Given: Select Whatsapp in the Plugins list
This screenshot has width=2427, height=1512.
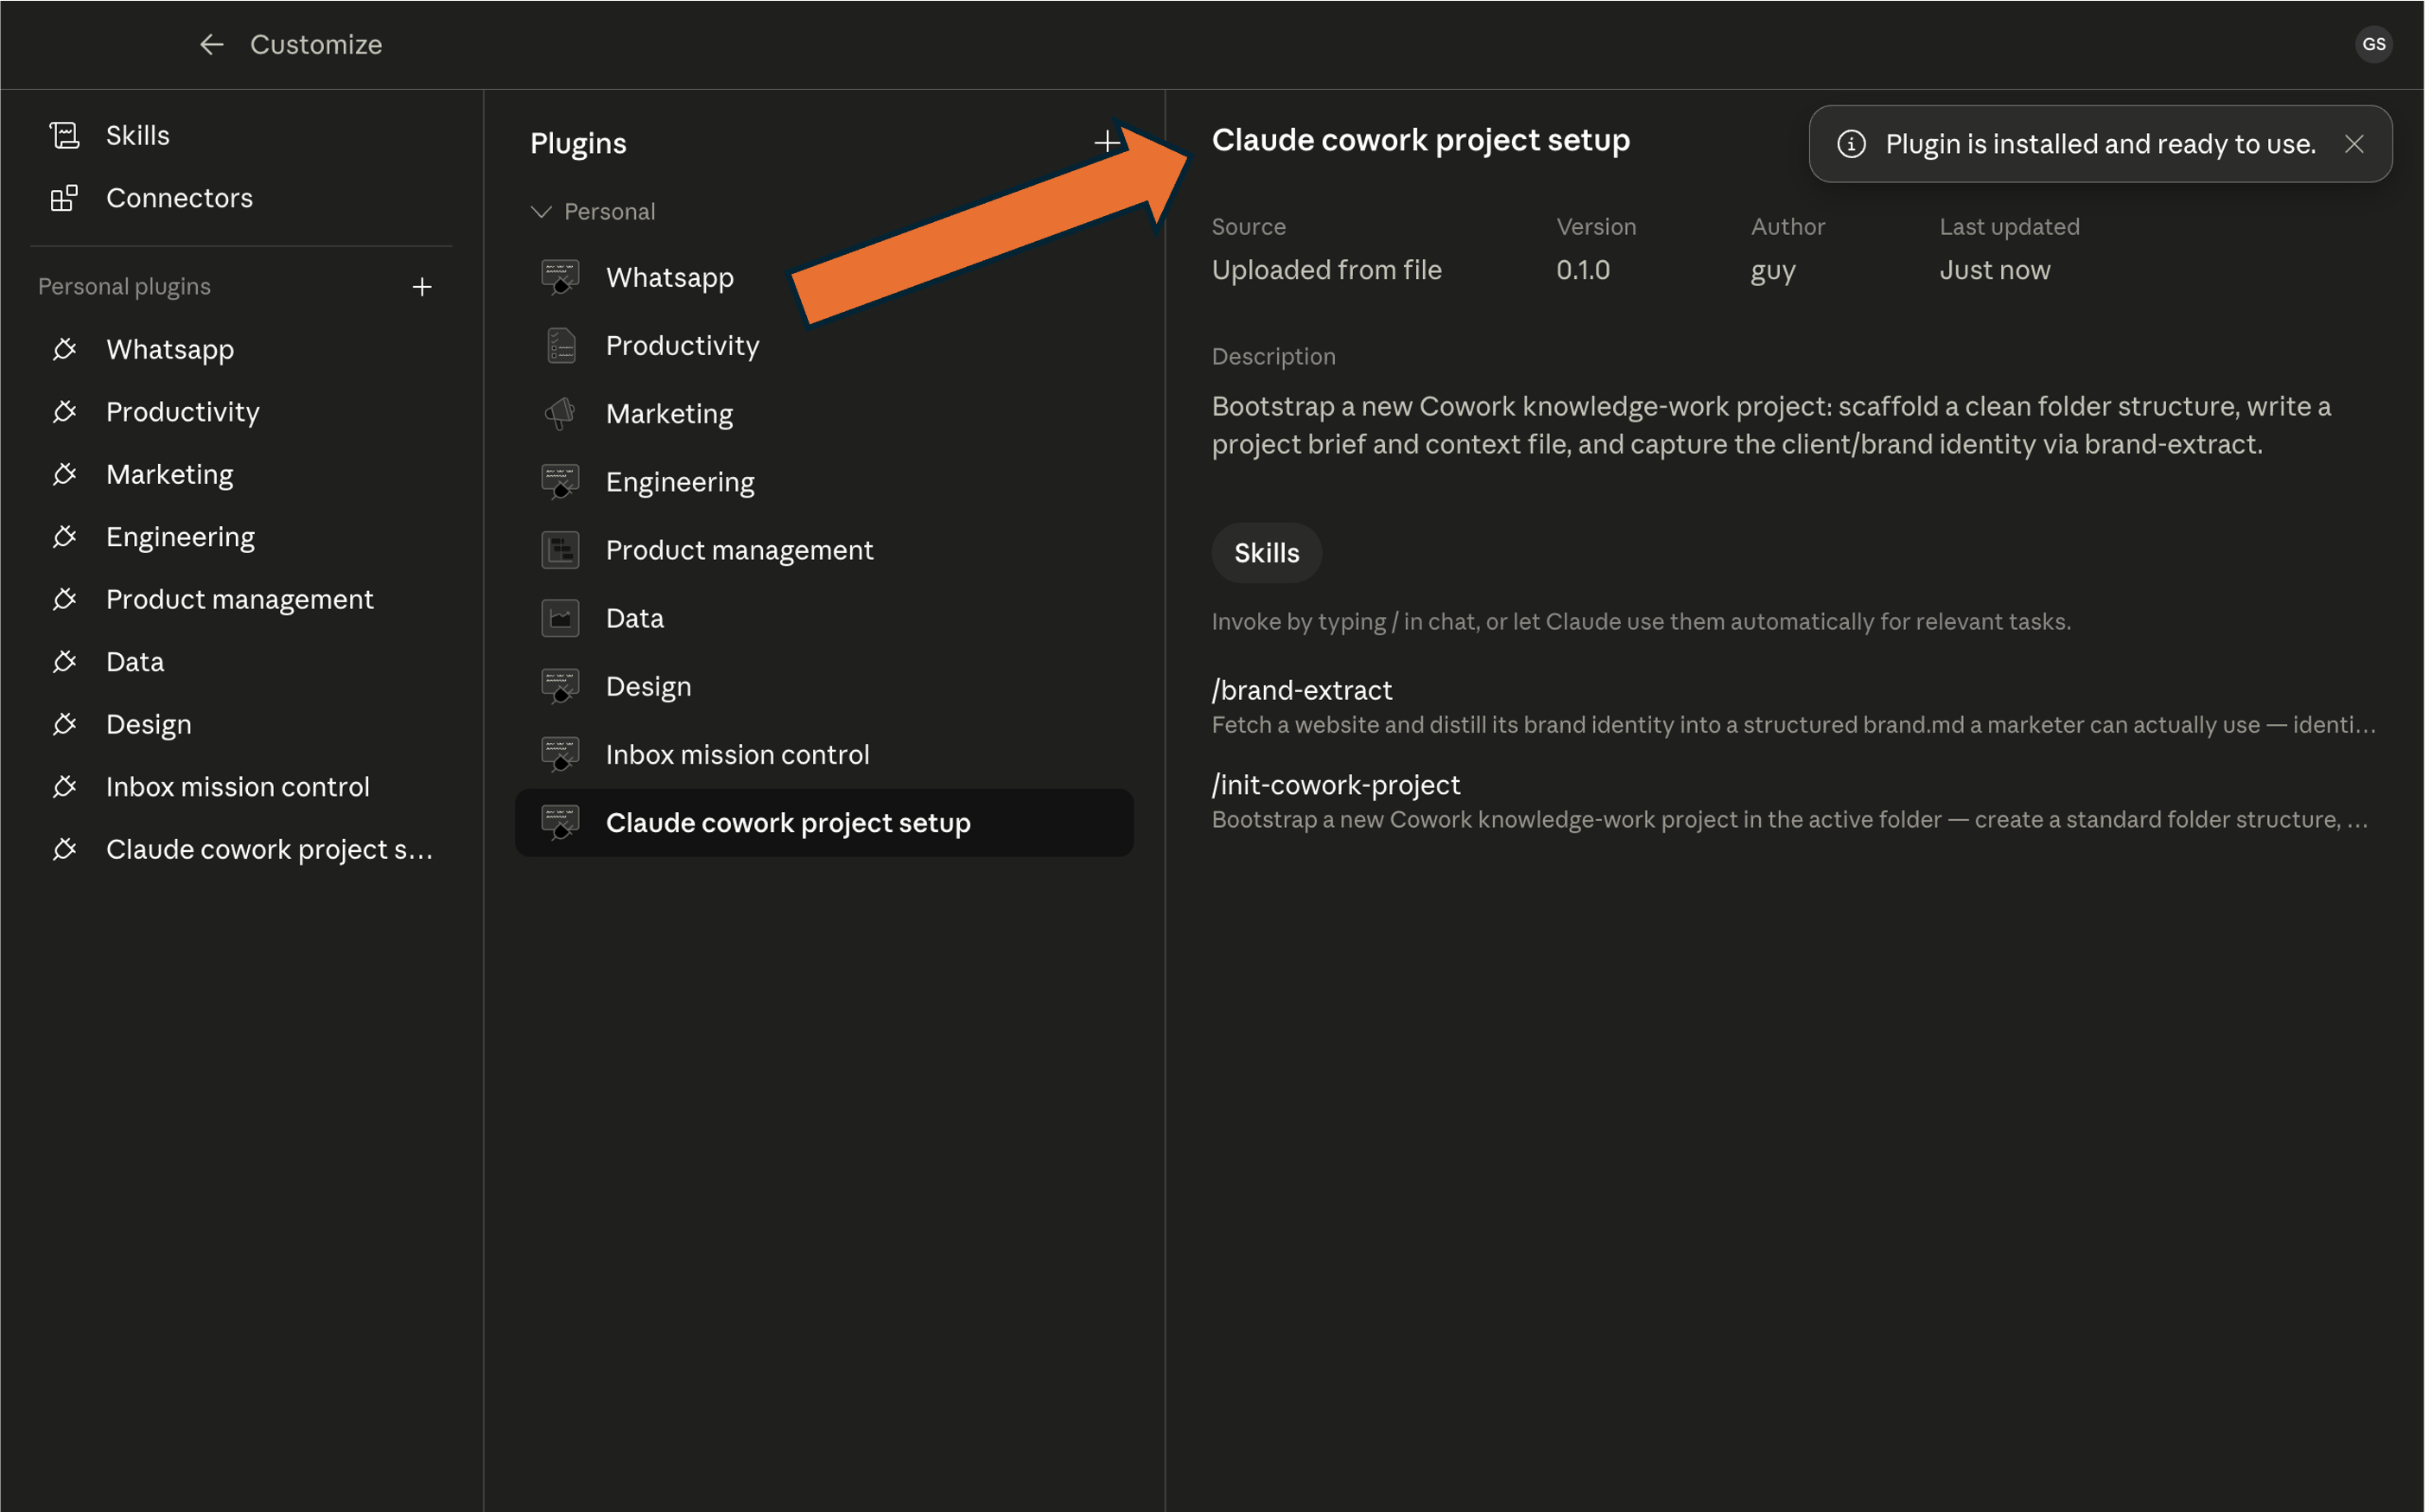Looking at the screenshot, I should (825, 277).
